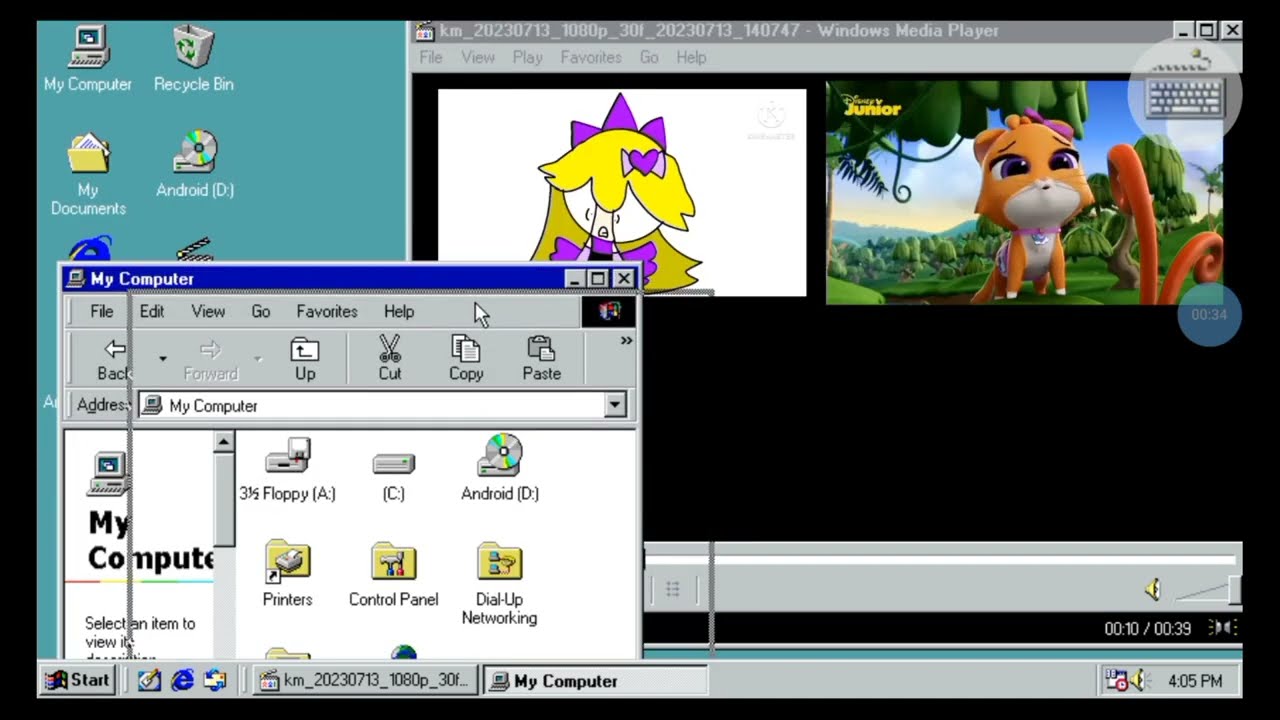Open the Control Panel folder icon

point(393,574)
